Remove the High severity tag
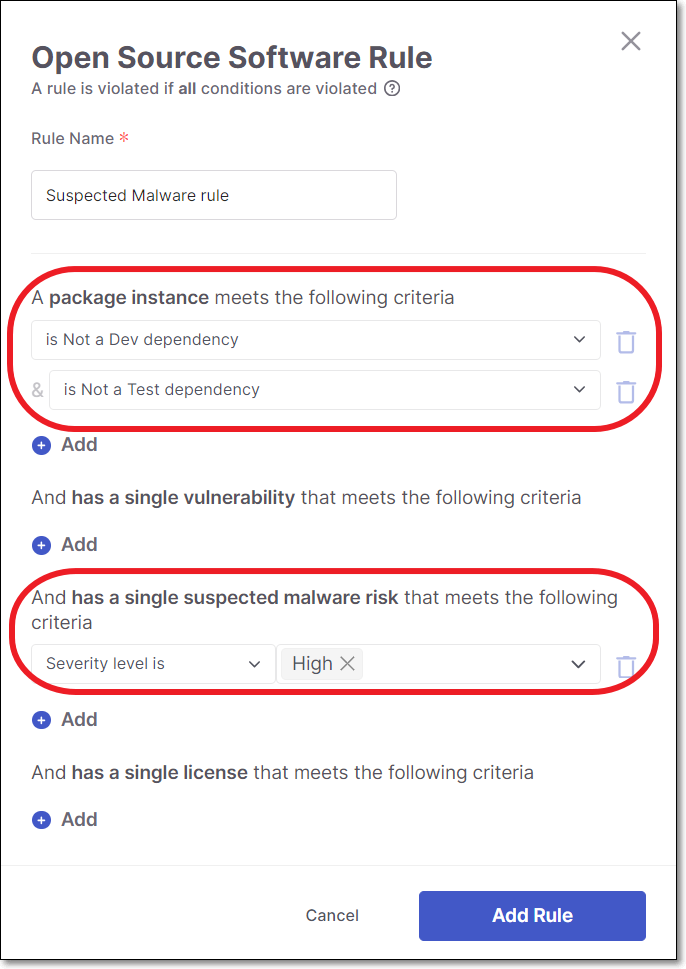This screenshot has width=686, height=969. click(347, 664)
